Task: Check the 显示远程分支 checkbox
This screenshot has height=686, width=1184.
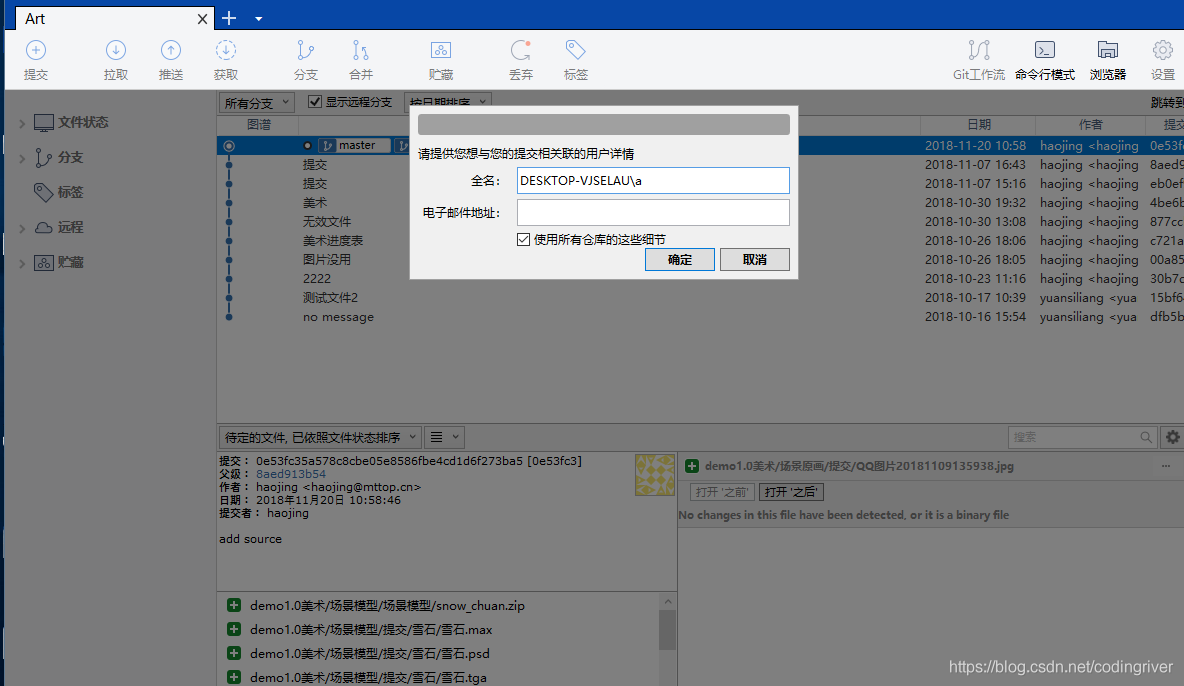Action: (314, 101)
